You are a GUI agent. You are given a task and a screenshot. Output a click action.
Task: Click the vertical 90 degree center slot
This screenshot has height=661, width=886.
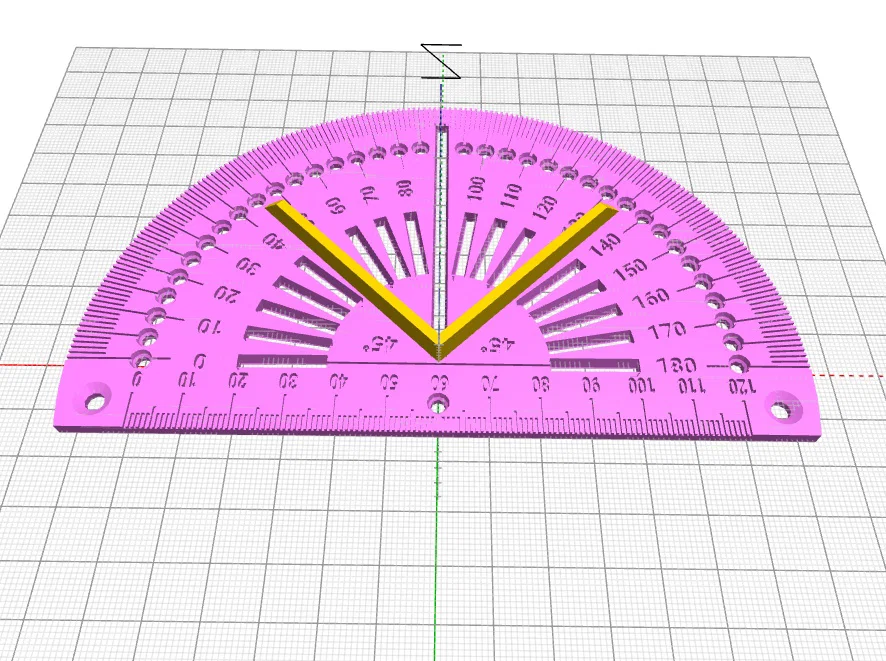click(441, 226)
